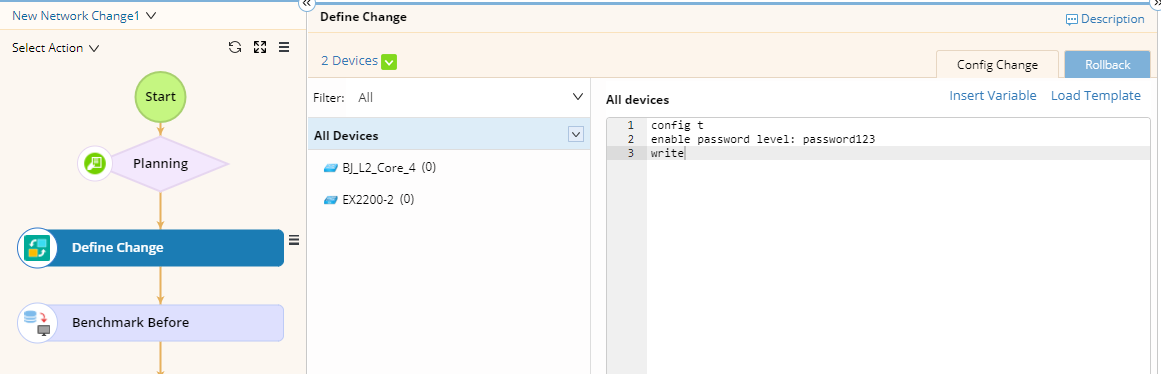Open the menu icon beside Define Change node

[294, 239]
